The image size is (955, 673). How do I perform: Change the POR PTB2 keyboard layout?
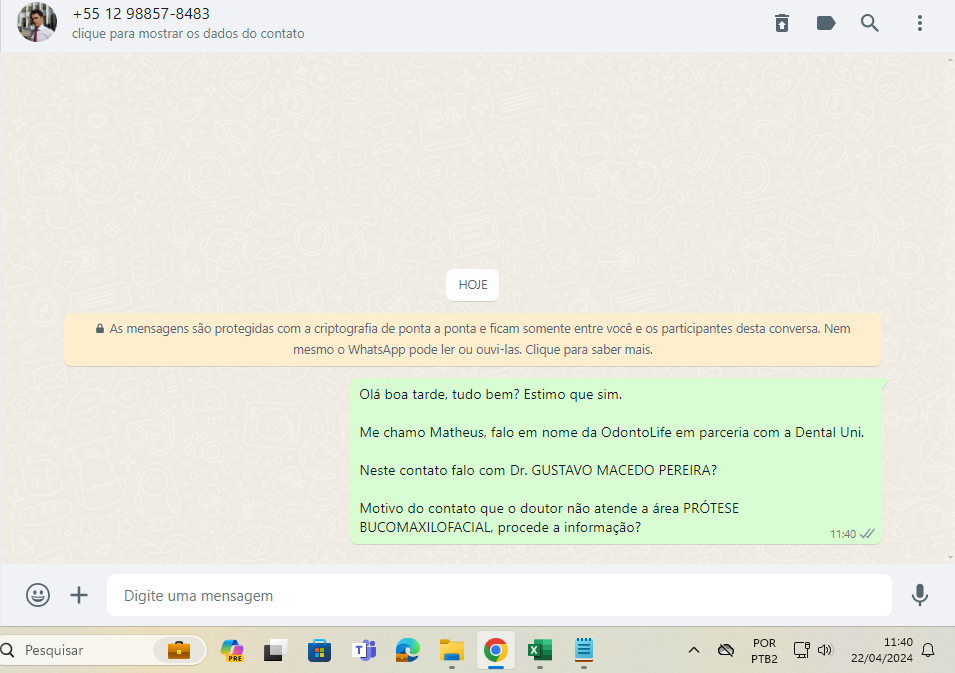pos(764,650)
